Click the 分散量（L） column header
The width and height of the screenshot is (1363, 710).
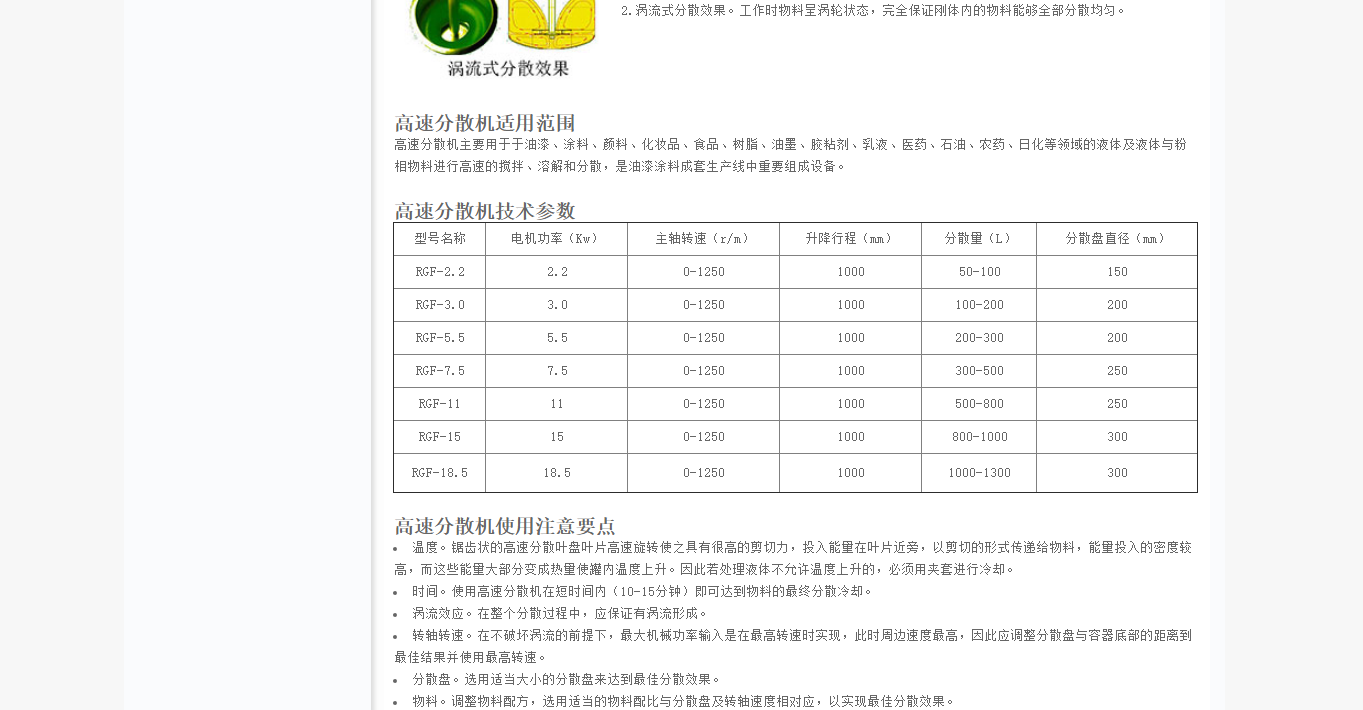click(979, 239)
